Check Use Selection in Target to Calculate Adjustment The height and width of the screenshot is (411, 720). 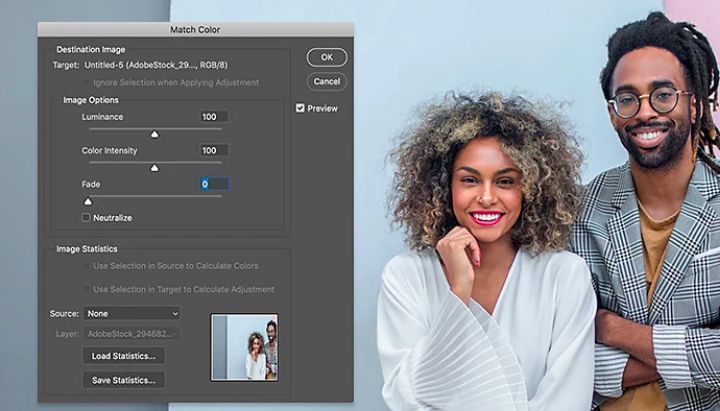(x=86, y=289)
